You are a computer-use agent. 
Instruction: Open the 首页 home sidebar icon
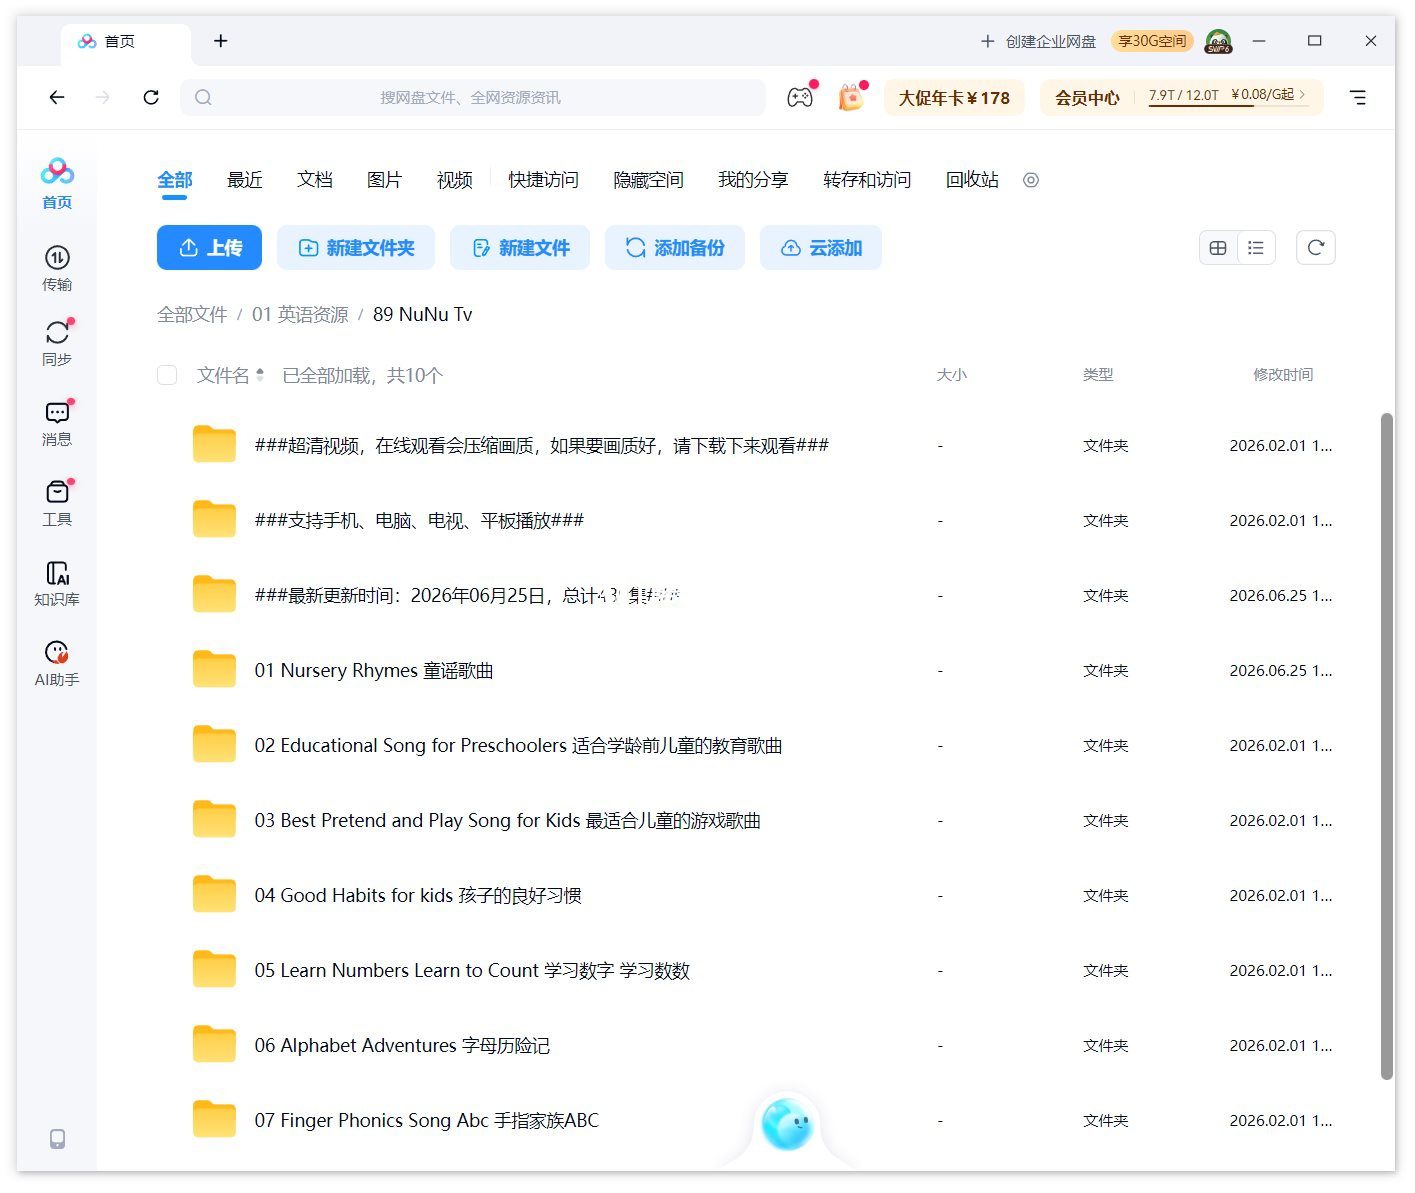click(x=57, y=182)
